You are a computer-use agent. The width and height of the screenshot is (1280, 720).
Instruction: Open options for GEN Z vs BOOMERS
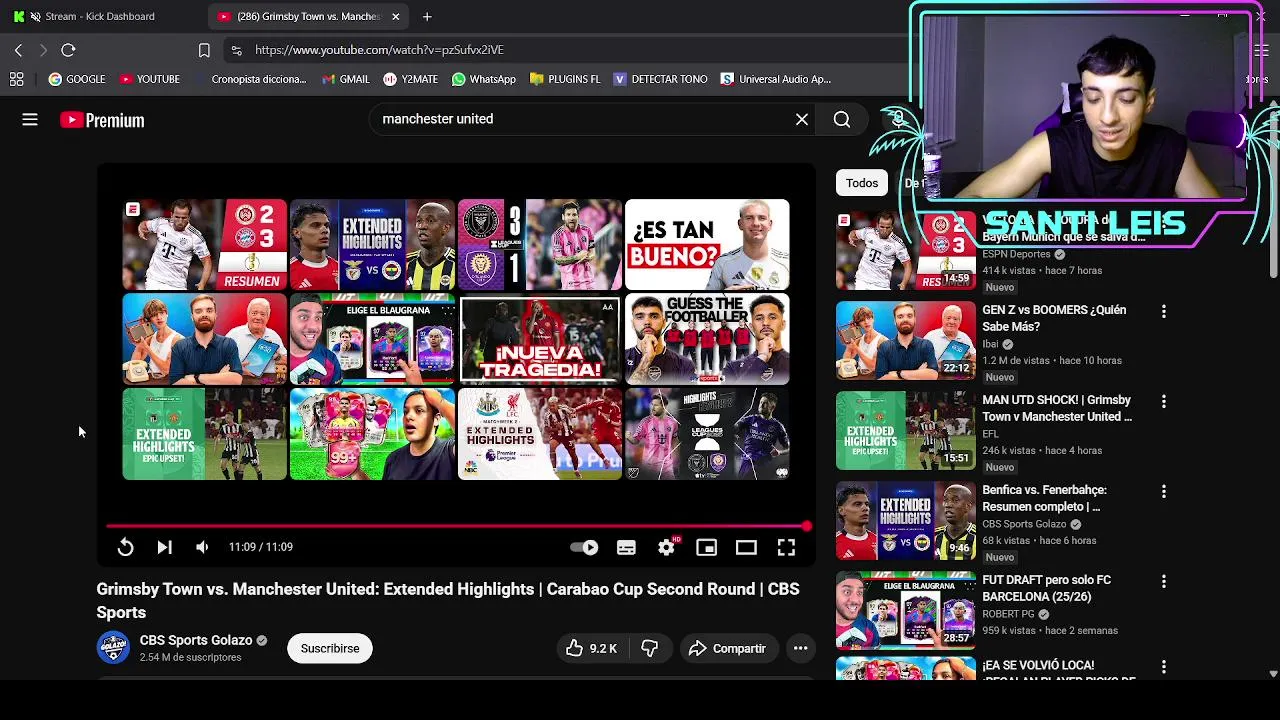1163,312
